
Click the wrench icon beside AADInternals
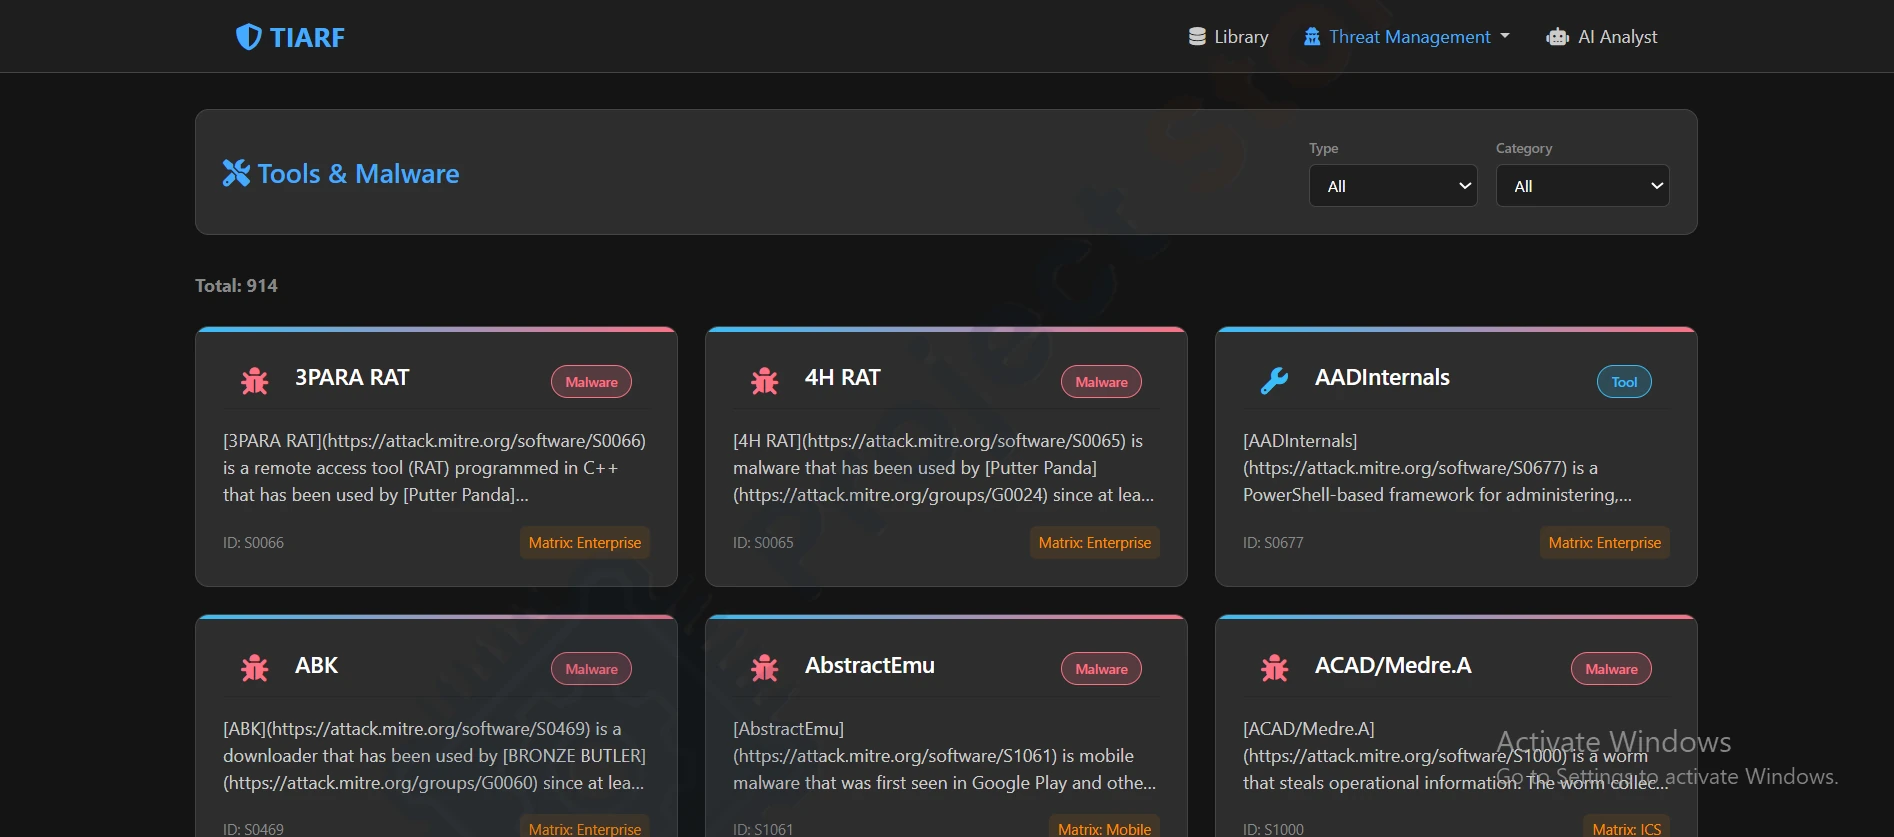pos(1274,381)
